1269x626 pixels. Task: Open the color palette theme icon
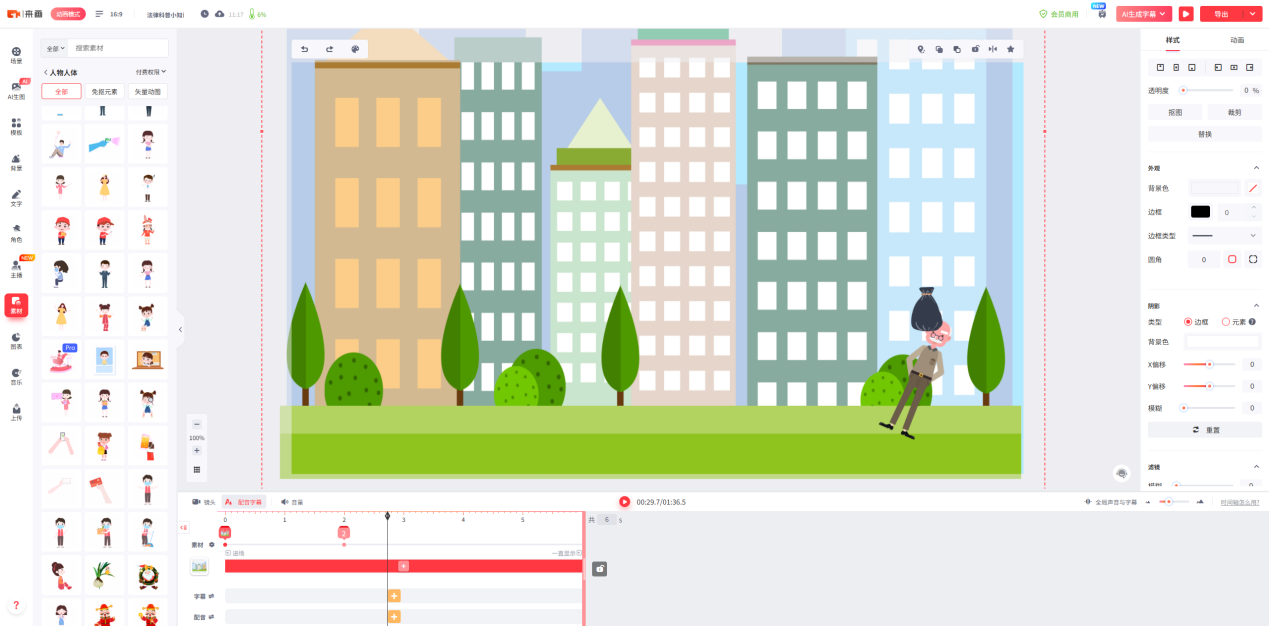pos(355,49)
